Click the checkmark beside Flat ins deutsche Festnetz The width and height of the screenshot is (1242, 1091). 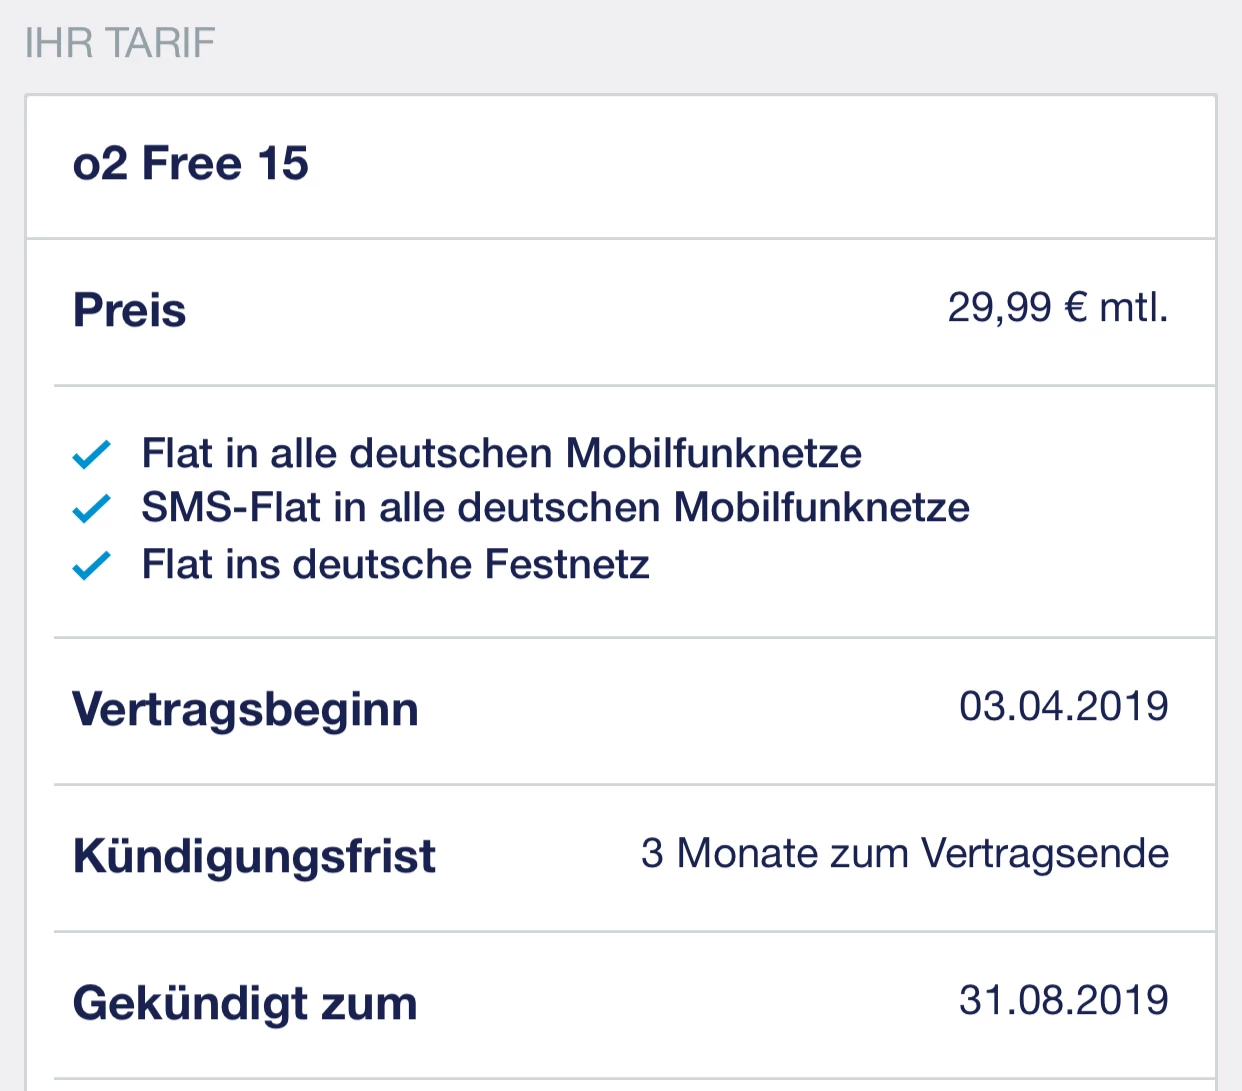coord(91,566)
